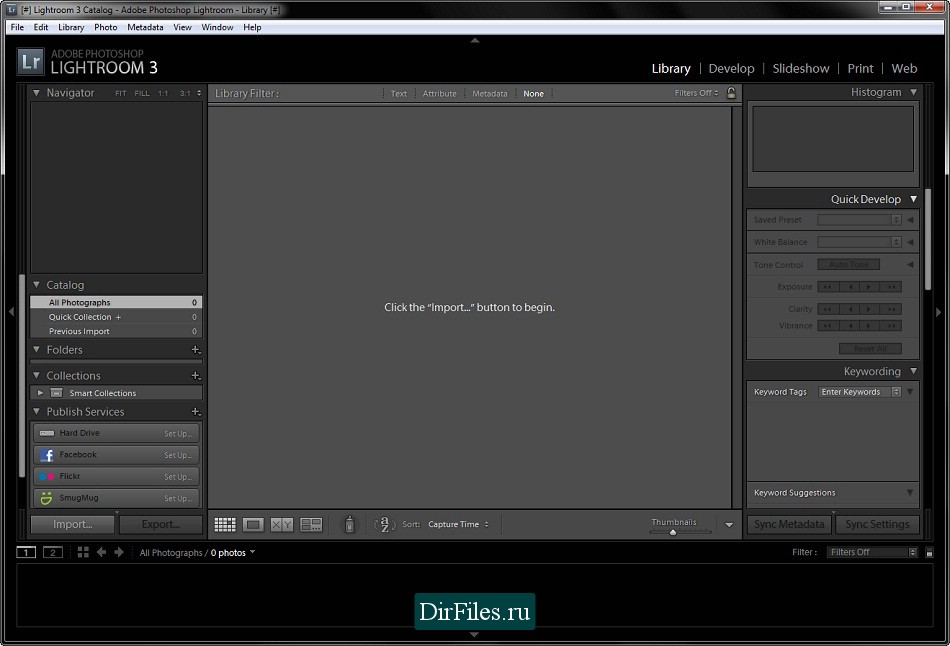This screenshot has height=646, width=950.
Task: Add a folder with plus icon
Action: (196, 350)
